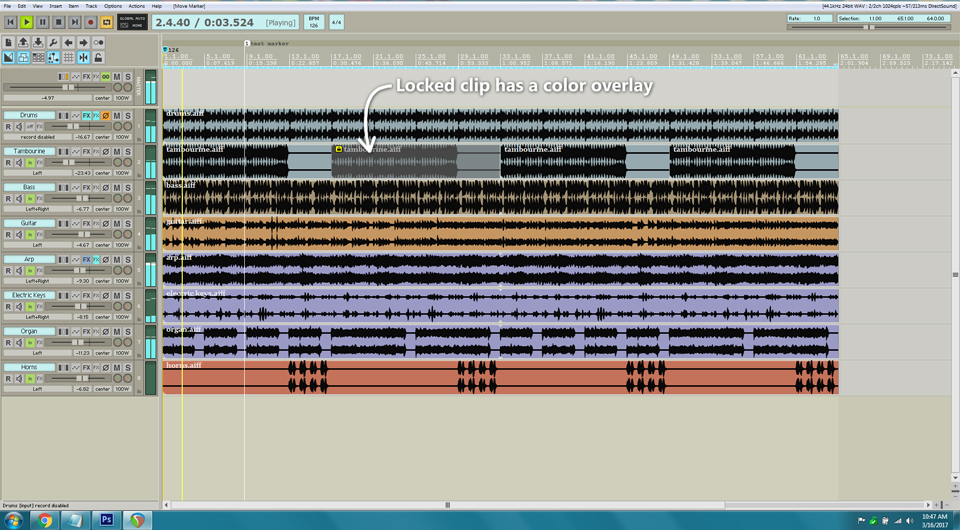Open the Track menu

click(x=91, y=6)
